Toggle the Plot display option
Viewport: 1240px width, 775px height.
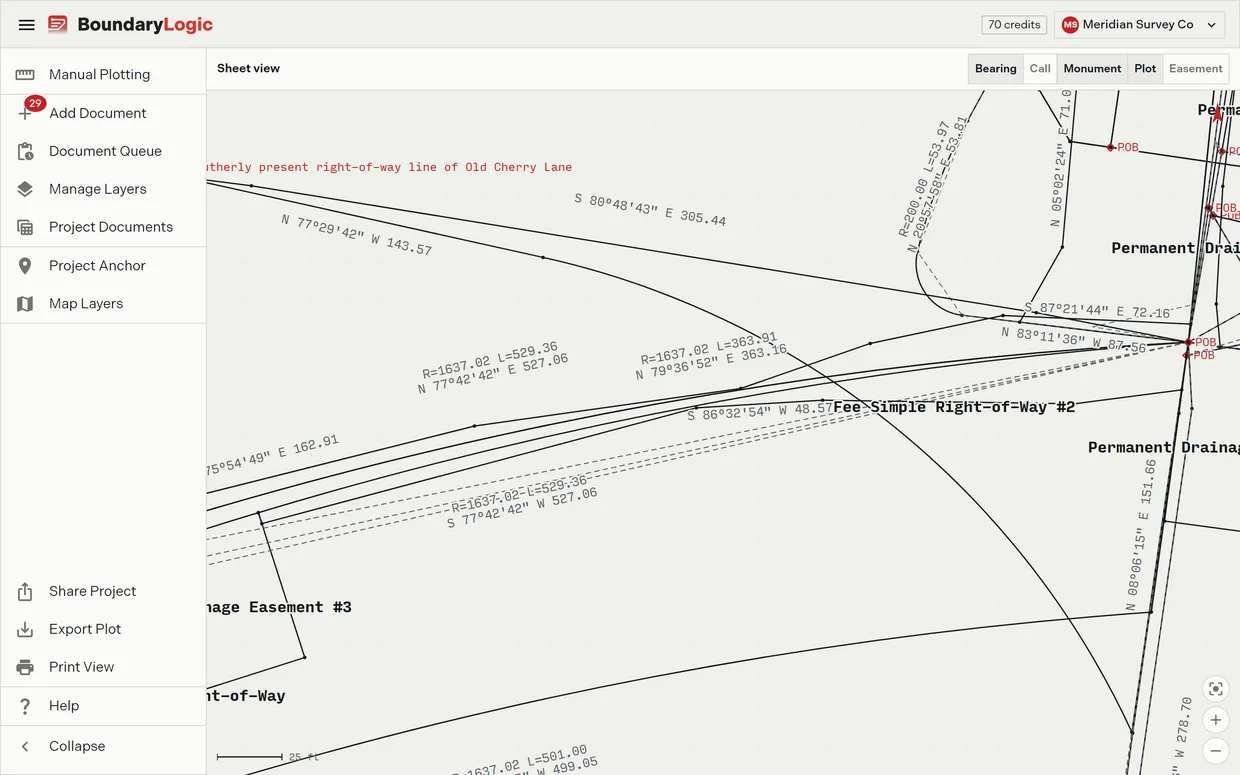point(1145,69)
